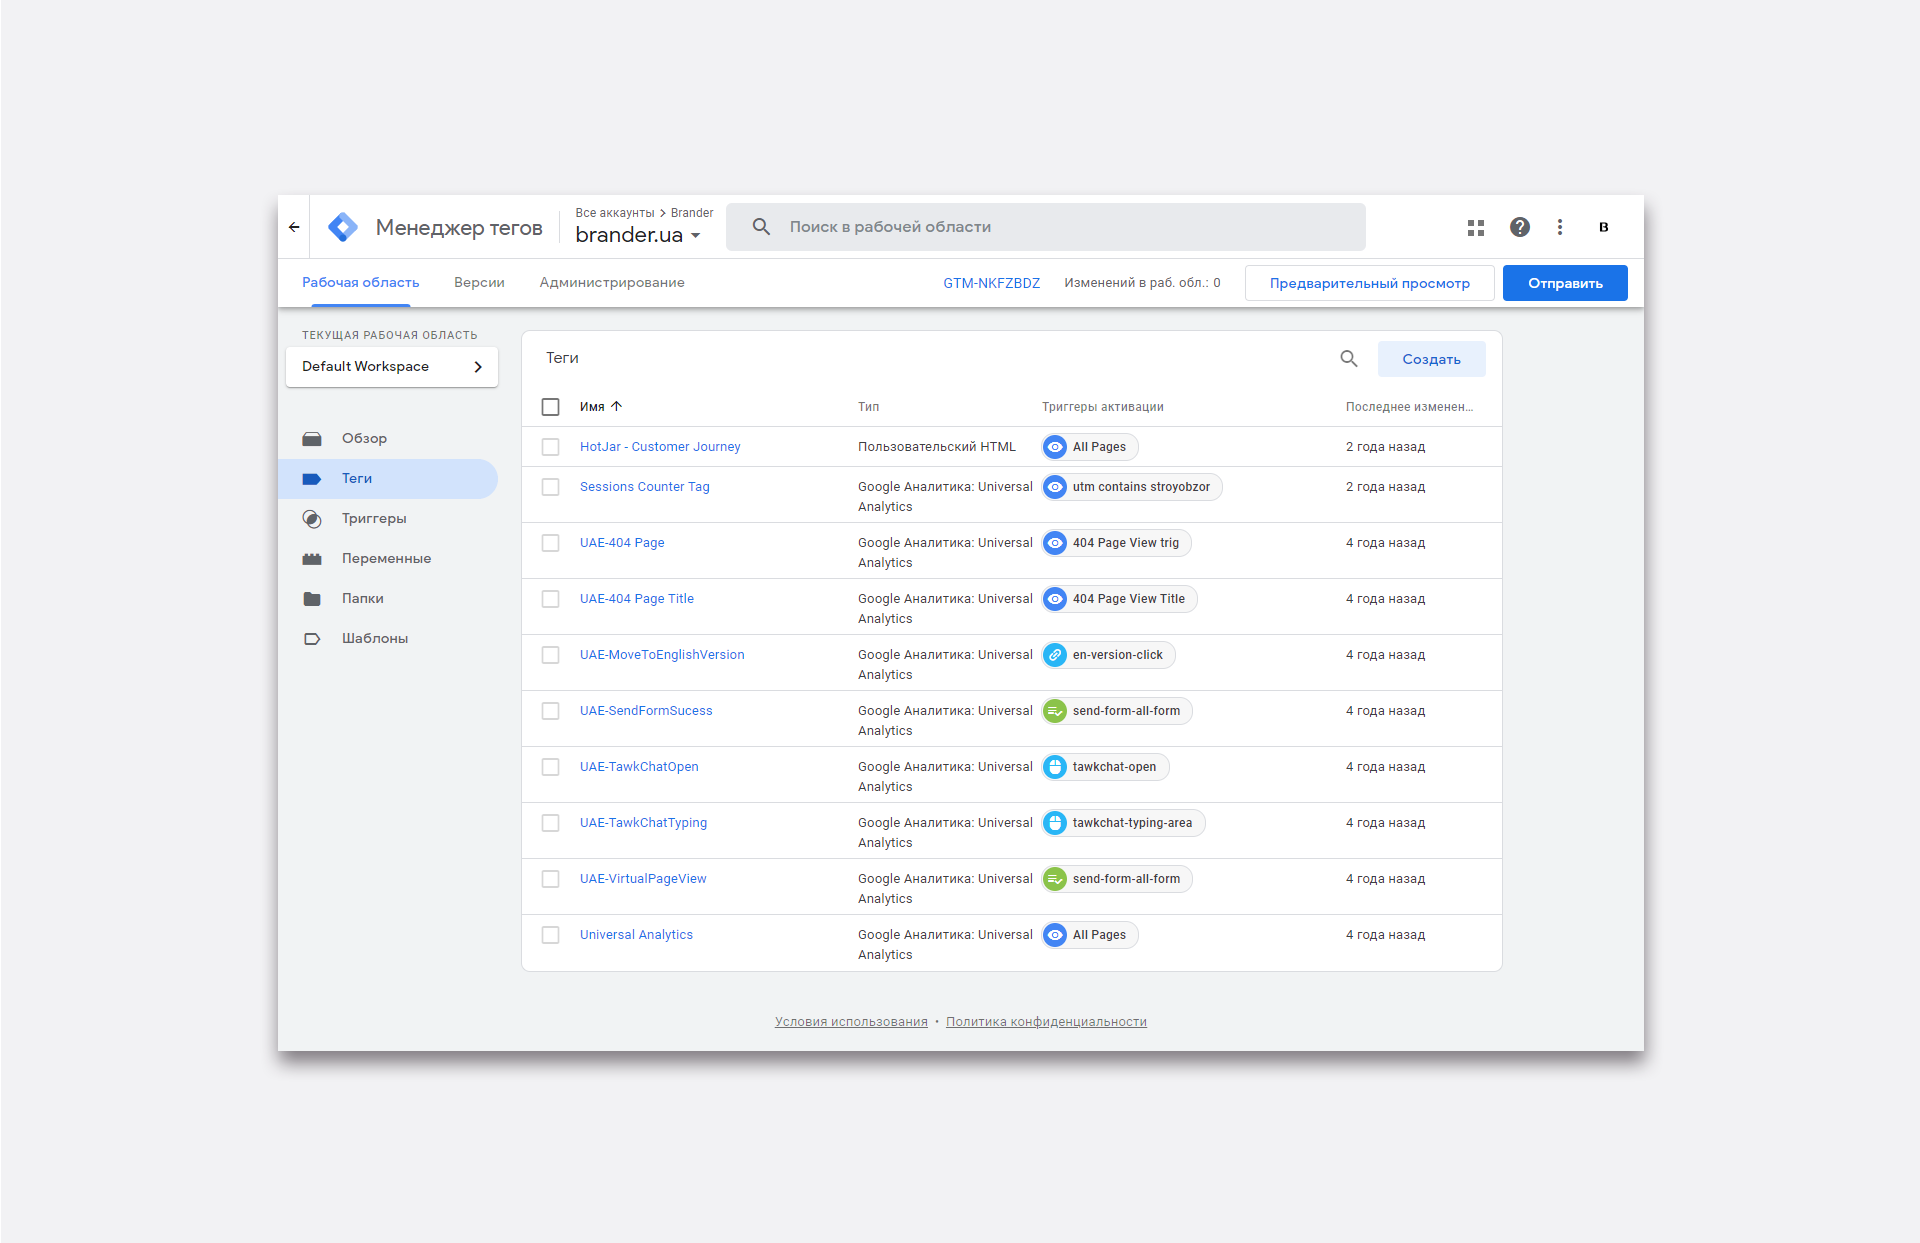Switch to the Администрирование tab
1920x1243 pixels.
(x=611, y=283)
